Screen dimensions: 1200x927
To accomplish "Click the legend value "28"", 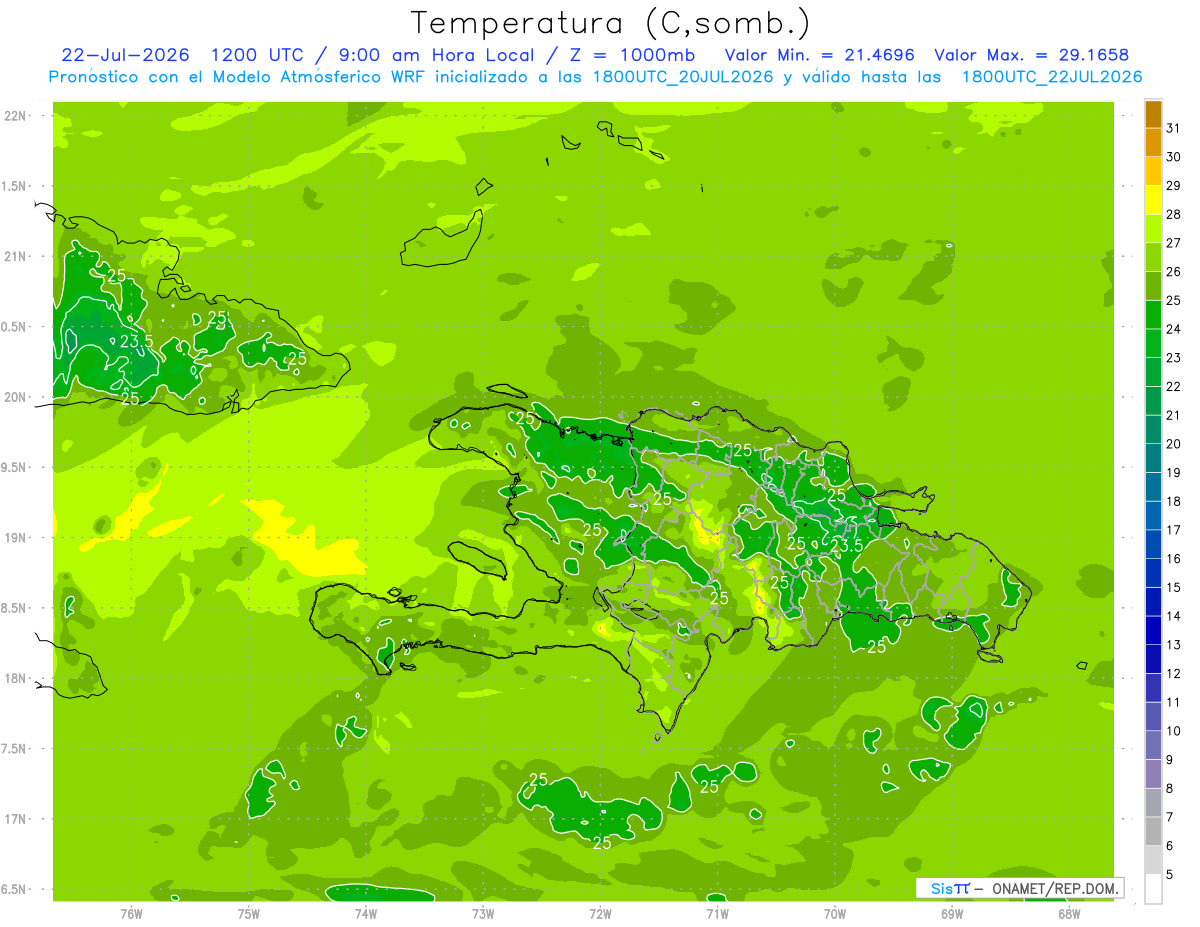I will click(x=1173, y=214).
